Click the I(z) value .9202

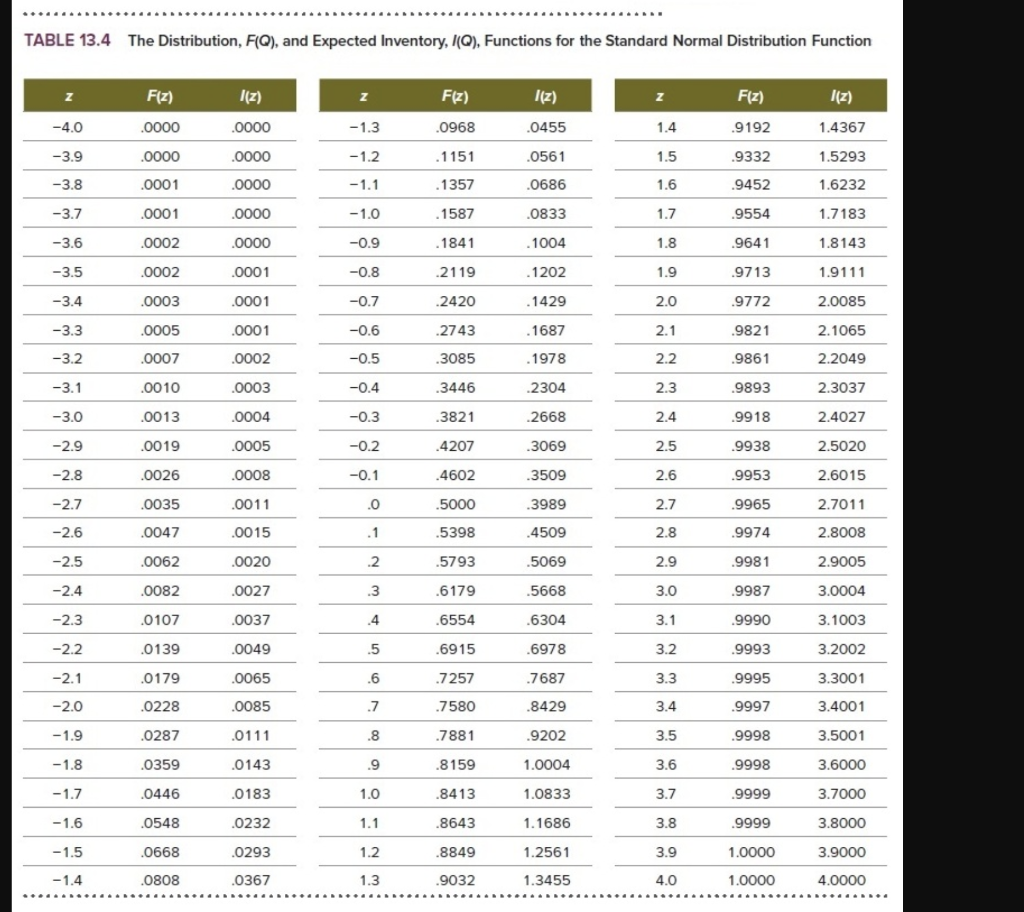[547, 736]
